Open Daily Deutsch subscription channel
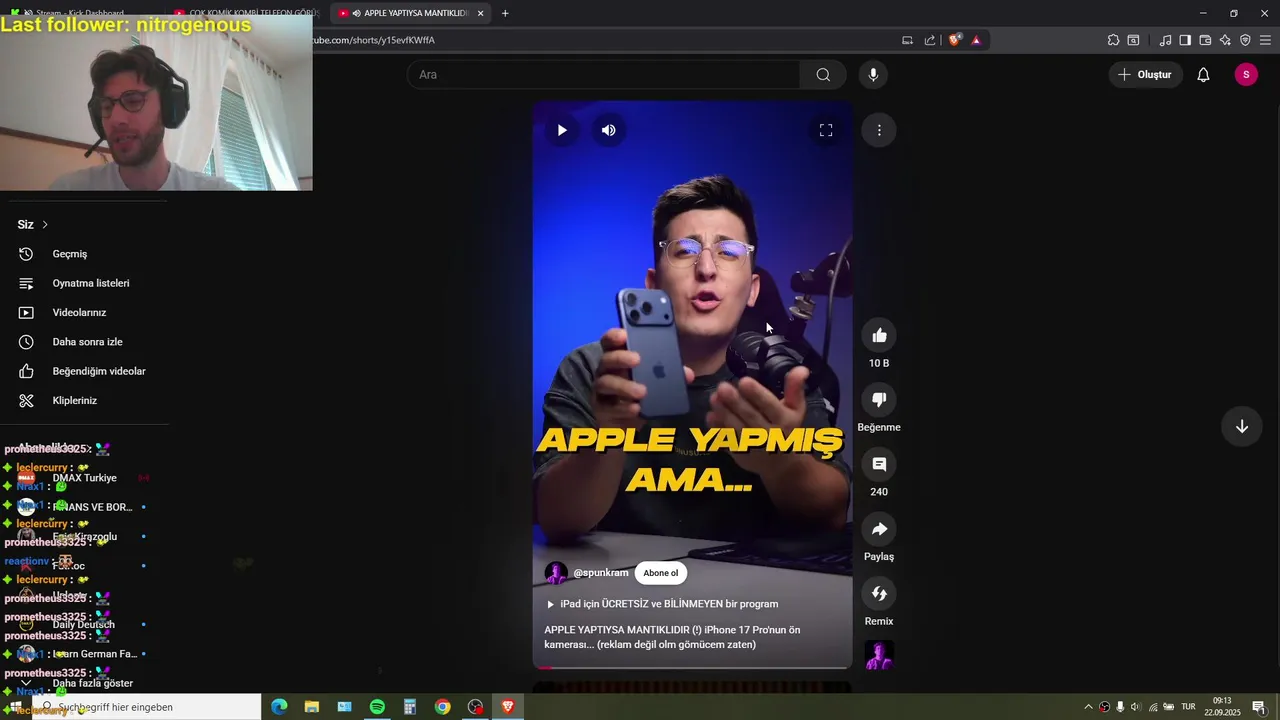 point(85,624)
